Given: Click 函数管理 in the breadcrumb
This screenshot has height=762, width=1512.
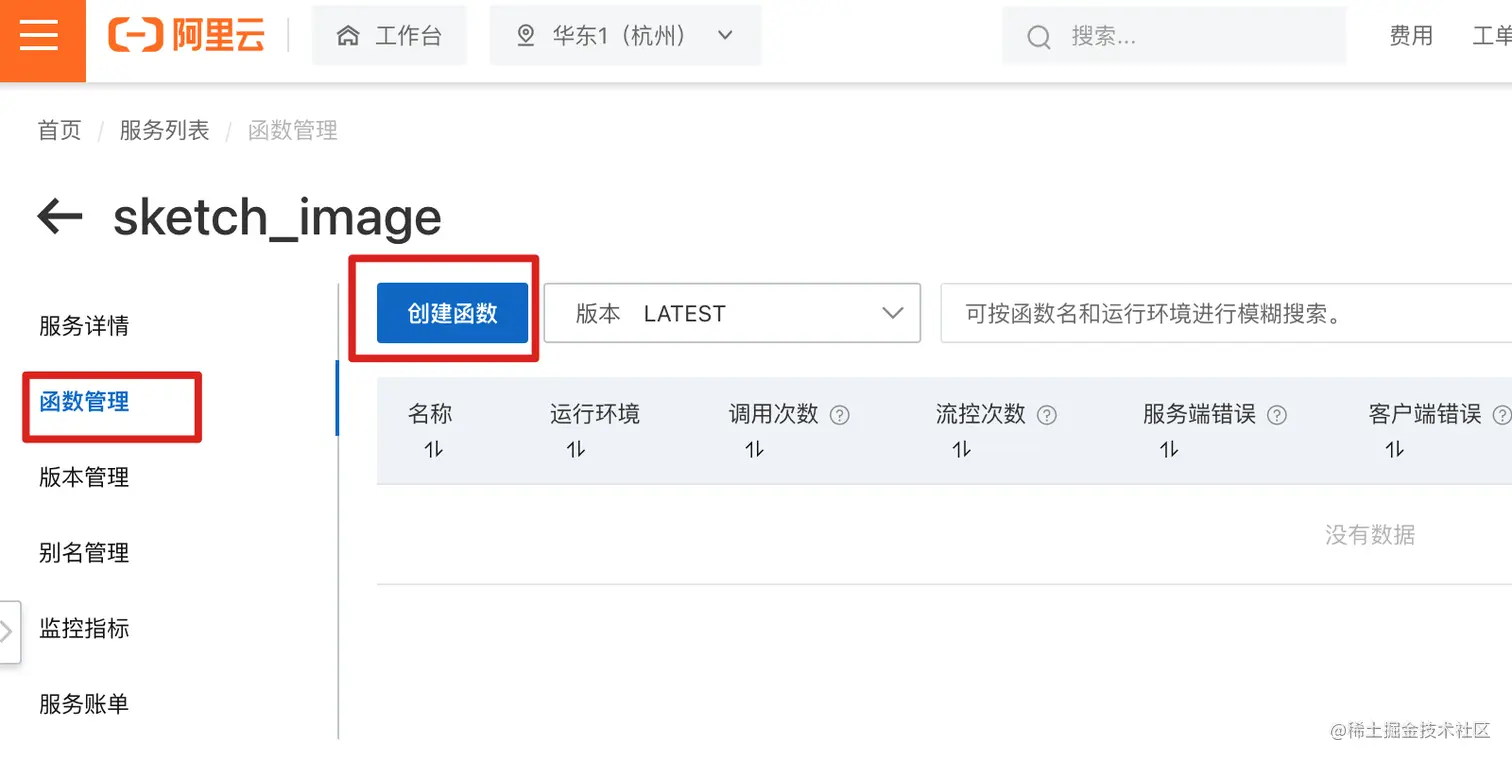Looking at the screenshot, I should tap(293, 130).
